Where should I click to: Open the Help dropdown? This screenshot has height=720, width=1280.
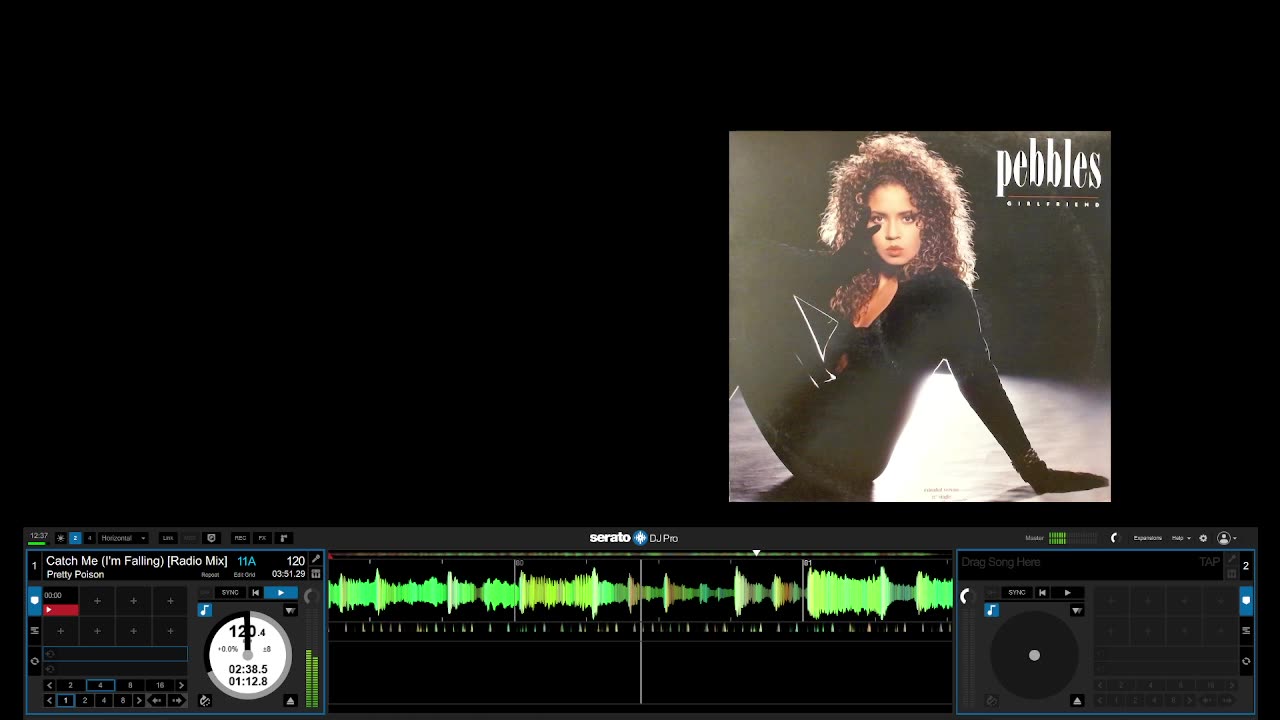[x=1181, y=538]
